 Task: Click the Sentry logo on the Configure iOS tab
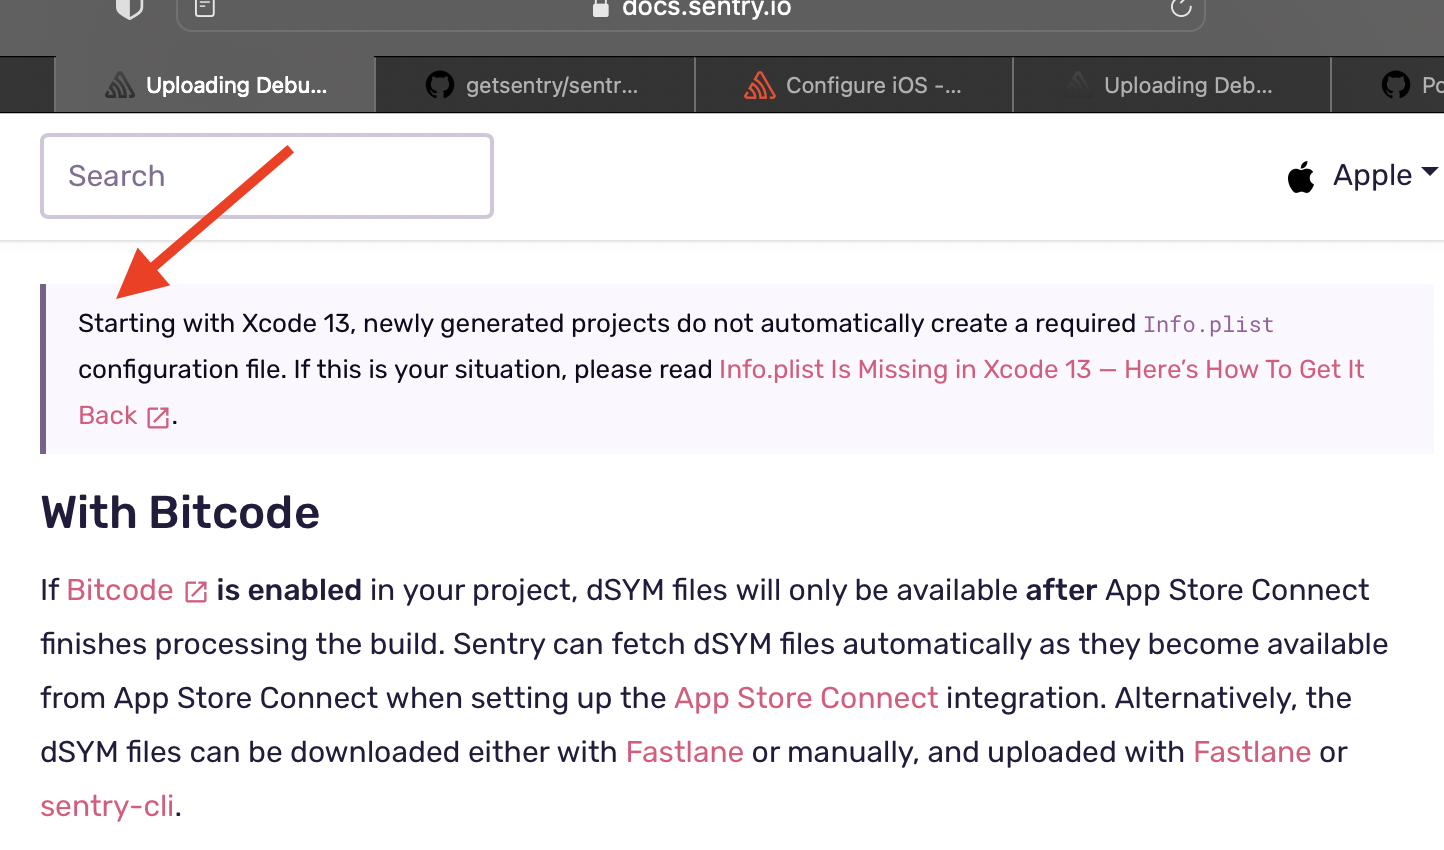(x=760, y=85)
